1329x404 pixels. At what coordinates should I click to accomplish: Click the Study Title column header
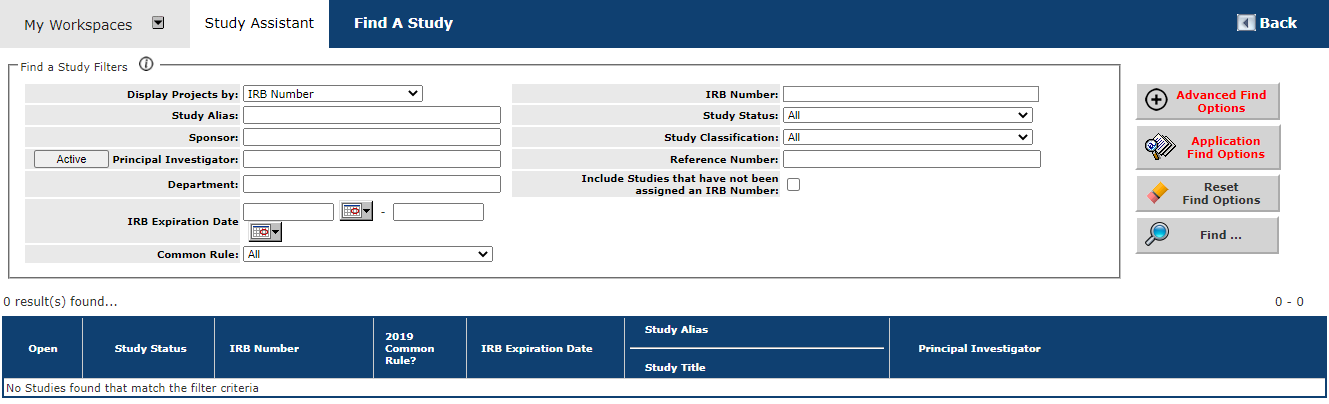click(675, 368)
